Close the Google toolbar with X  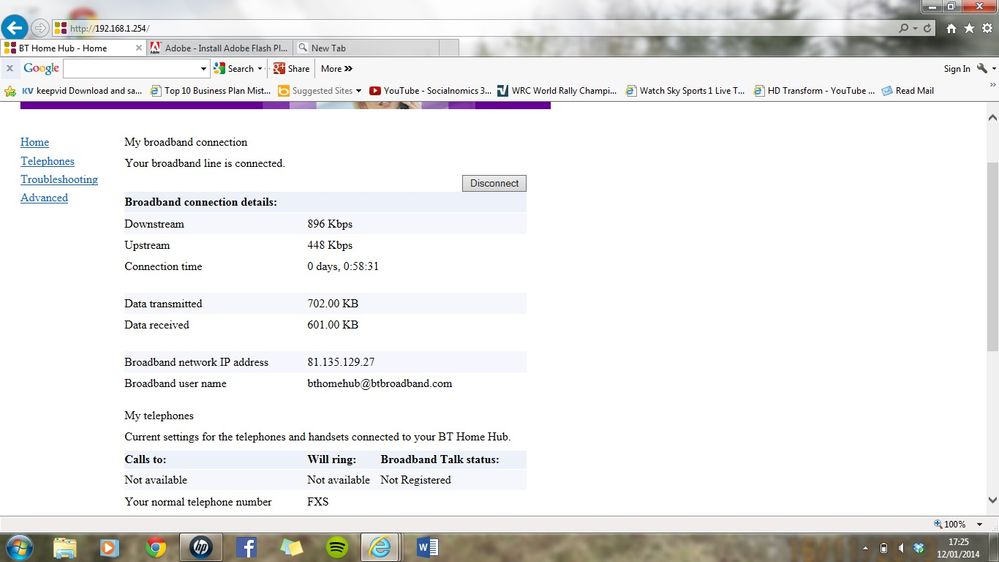pyautogui.click(x=10, y=68)
